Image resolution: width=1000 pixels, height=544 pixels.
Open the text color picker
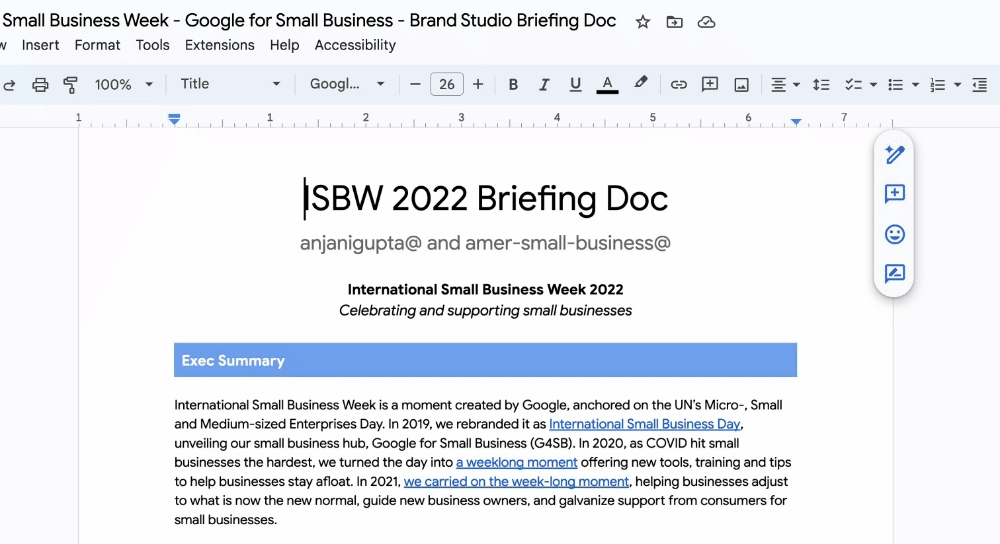coord(607,85)
